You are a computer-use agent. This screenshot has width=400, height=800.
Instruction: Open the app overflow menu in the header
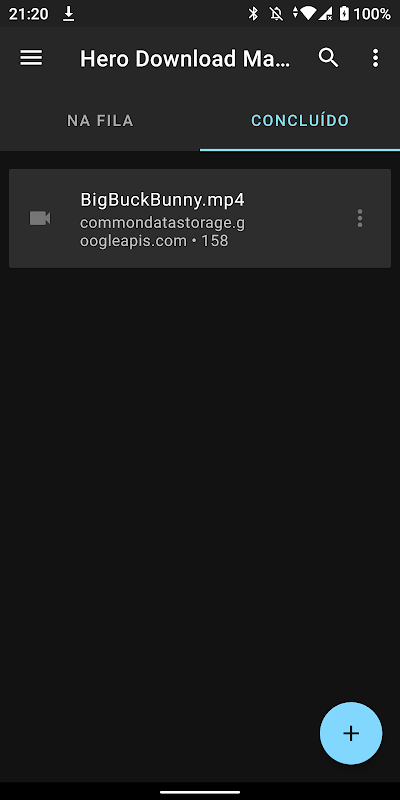[x=376, y=58]
